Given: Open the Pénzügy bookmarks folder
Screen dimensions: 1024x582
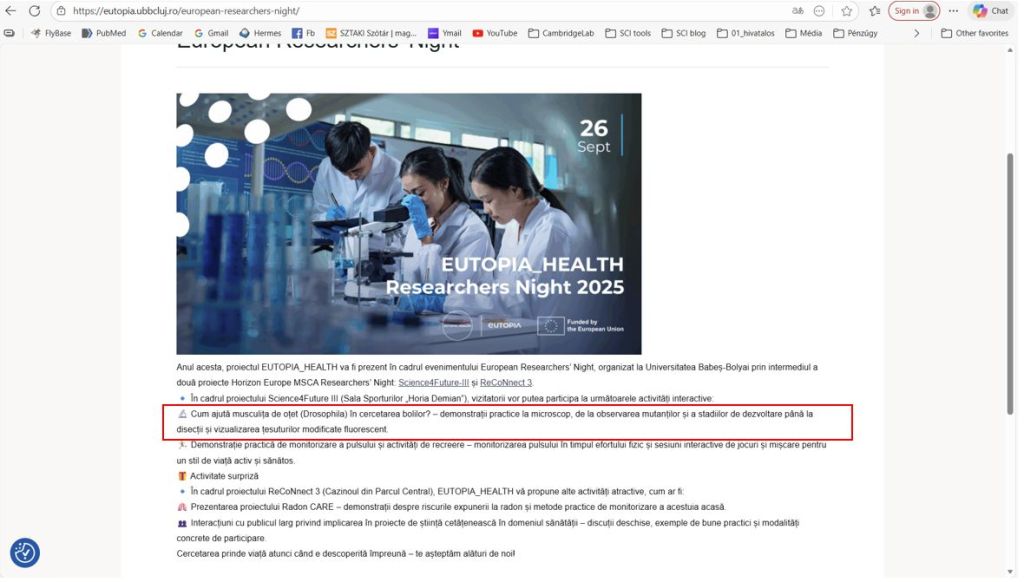Looking at the screenshot, I should pyautogui.click(x=856, y=33).
